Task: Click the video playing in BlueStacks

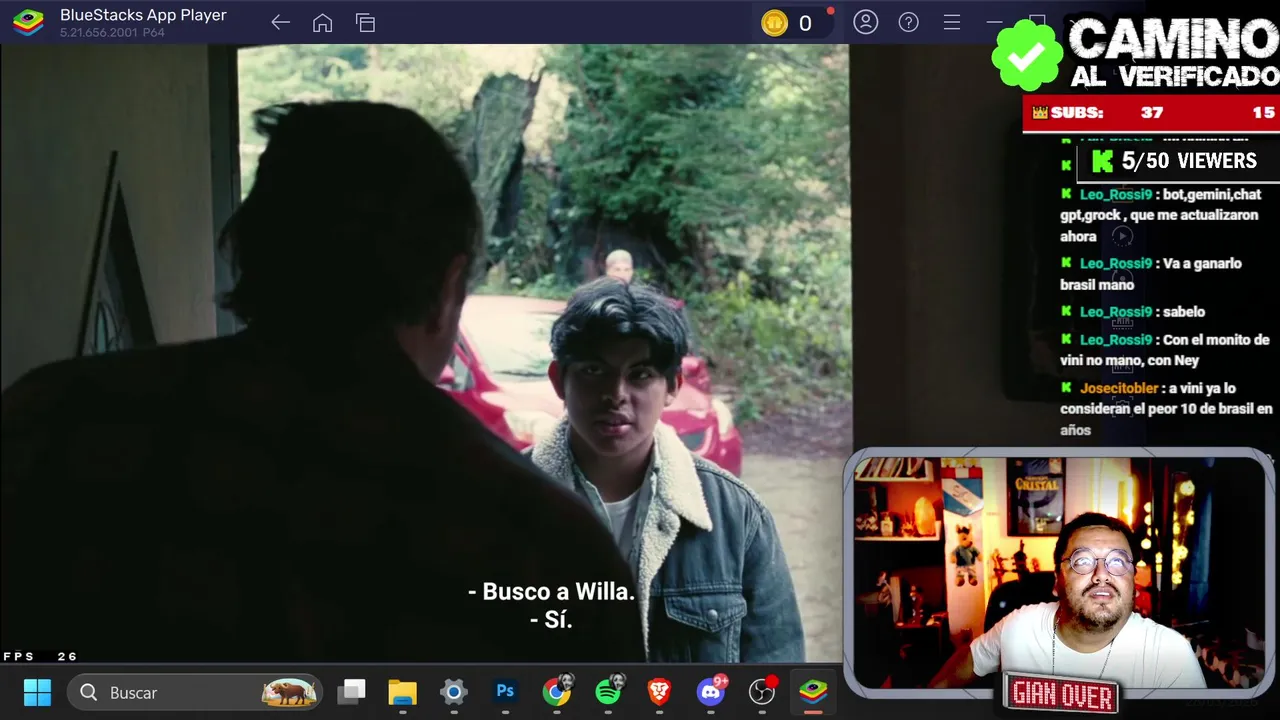Action: pyautogui.click(x=425, y=352)
